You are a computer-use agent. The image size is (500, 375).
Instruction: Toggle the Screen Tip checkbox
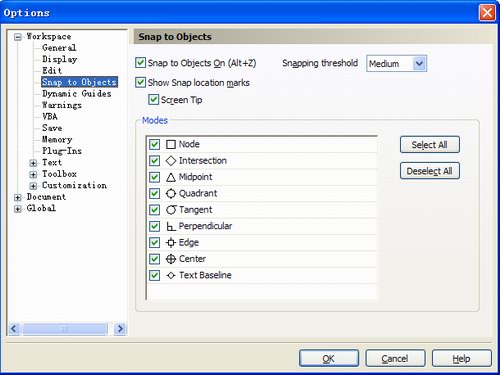pyautogui.click(x=153, y=99)
